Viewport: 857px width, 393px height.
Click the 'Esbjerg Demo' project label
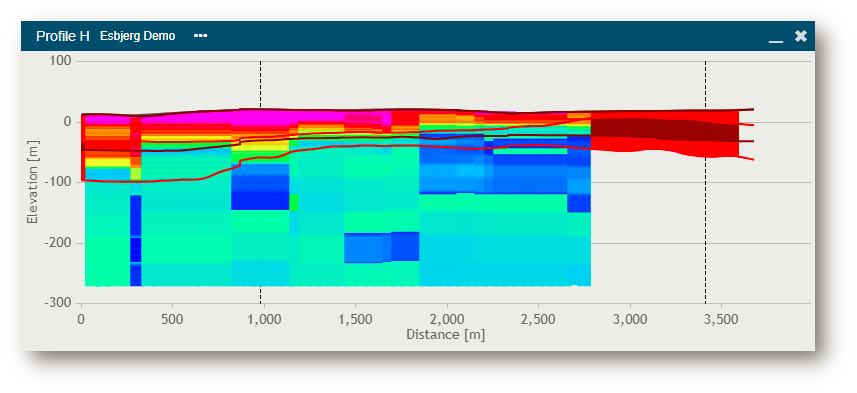(138, 36)
